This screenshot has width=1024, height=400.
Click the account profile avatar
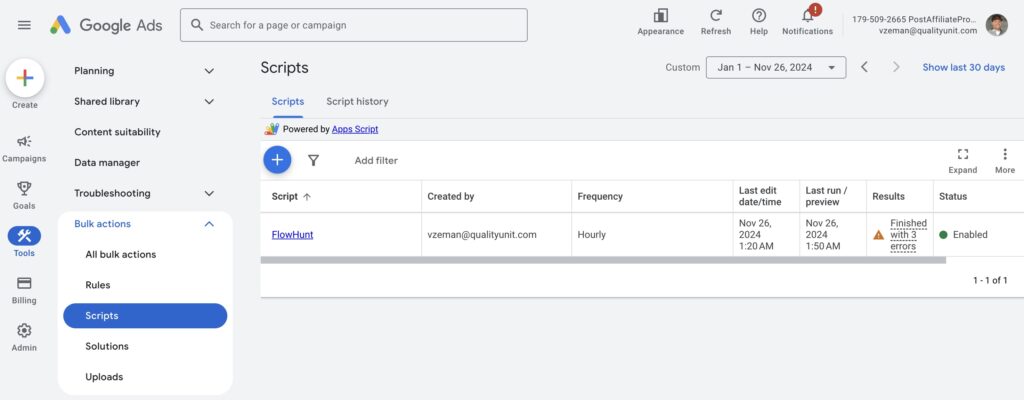[997, 25]
